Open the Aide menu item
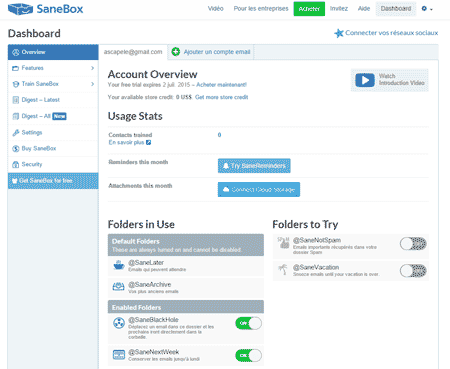This screenshot has width=450, height=369. tap(364, 9)
